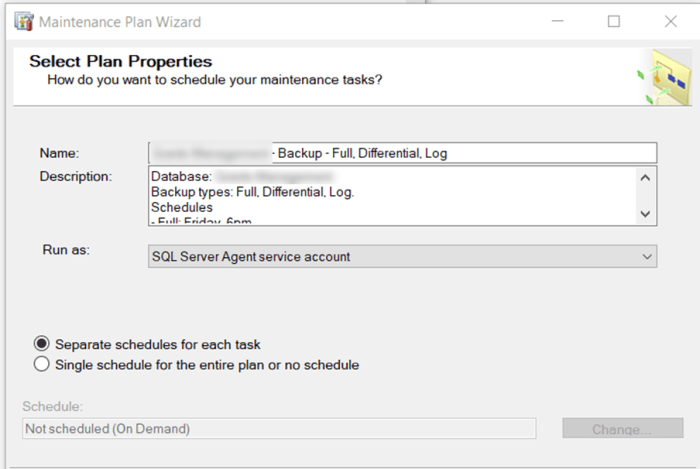
Task: Click the 'Run as:' label
Action: pyautogui.click(x=66, y=249)
